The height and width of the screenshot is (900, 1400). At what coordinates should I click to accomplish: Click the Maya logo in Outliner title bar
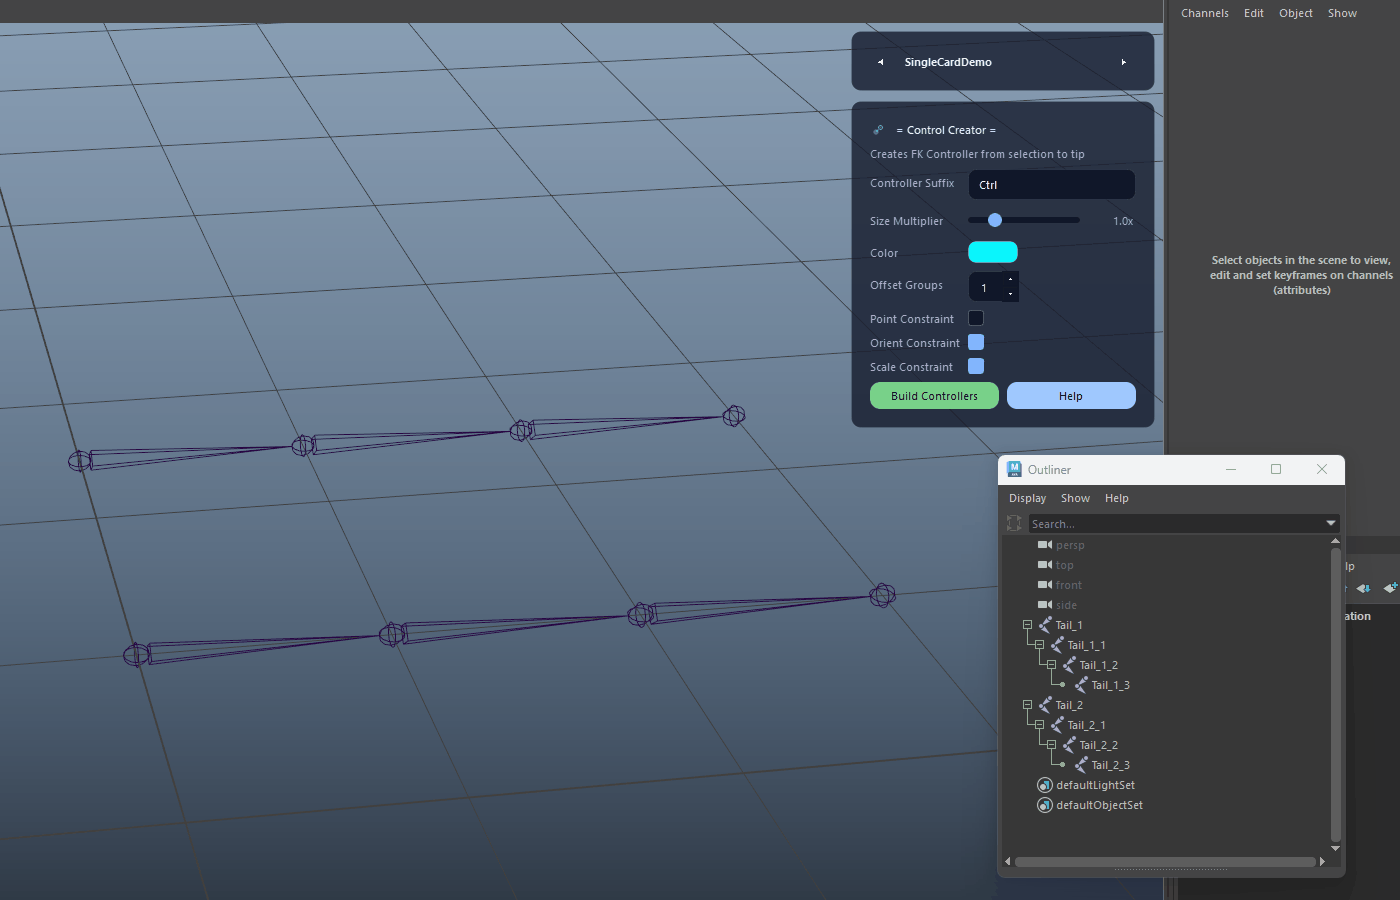(1014, 469)
